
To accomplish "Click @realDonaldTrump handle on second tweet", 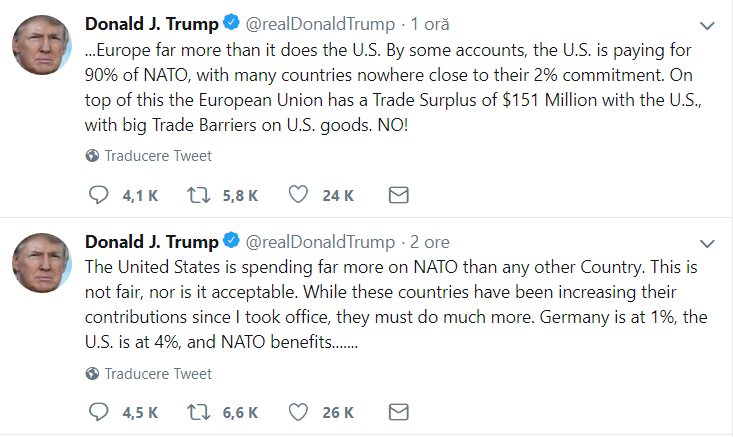I will coord(320,242).
